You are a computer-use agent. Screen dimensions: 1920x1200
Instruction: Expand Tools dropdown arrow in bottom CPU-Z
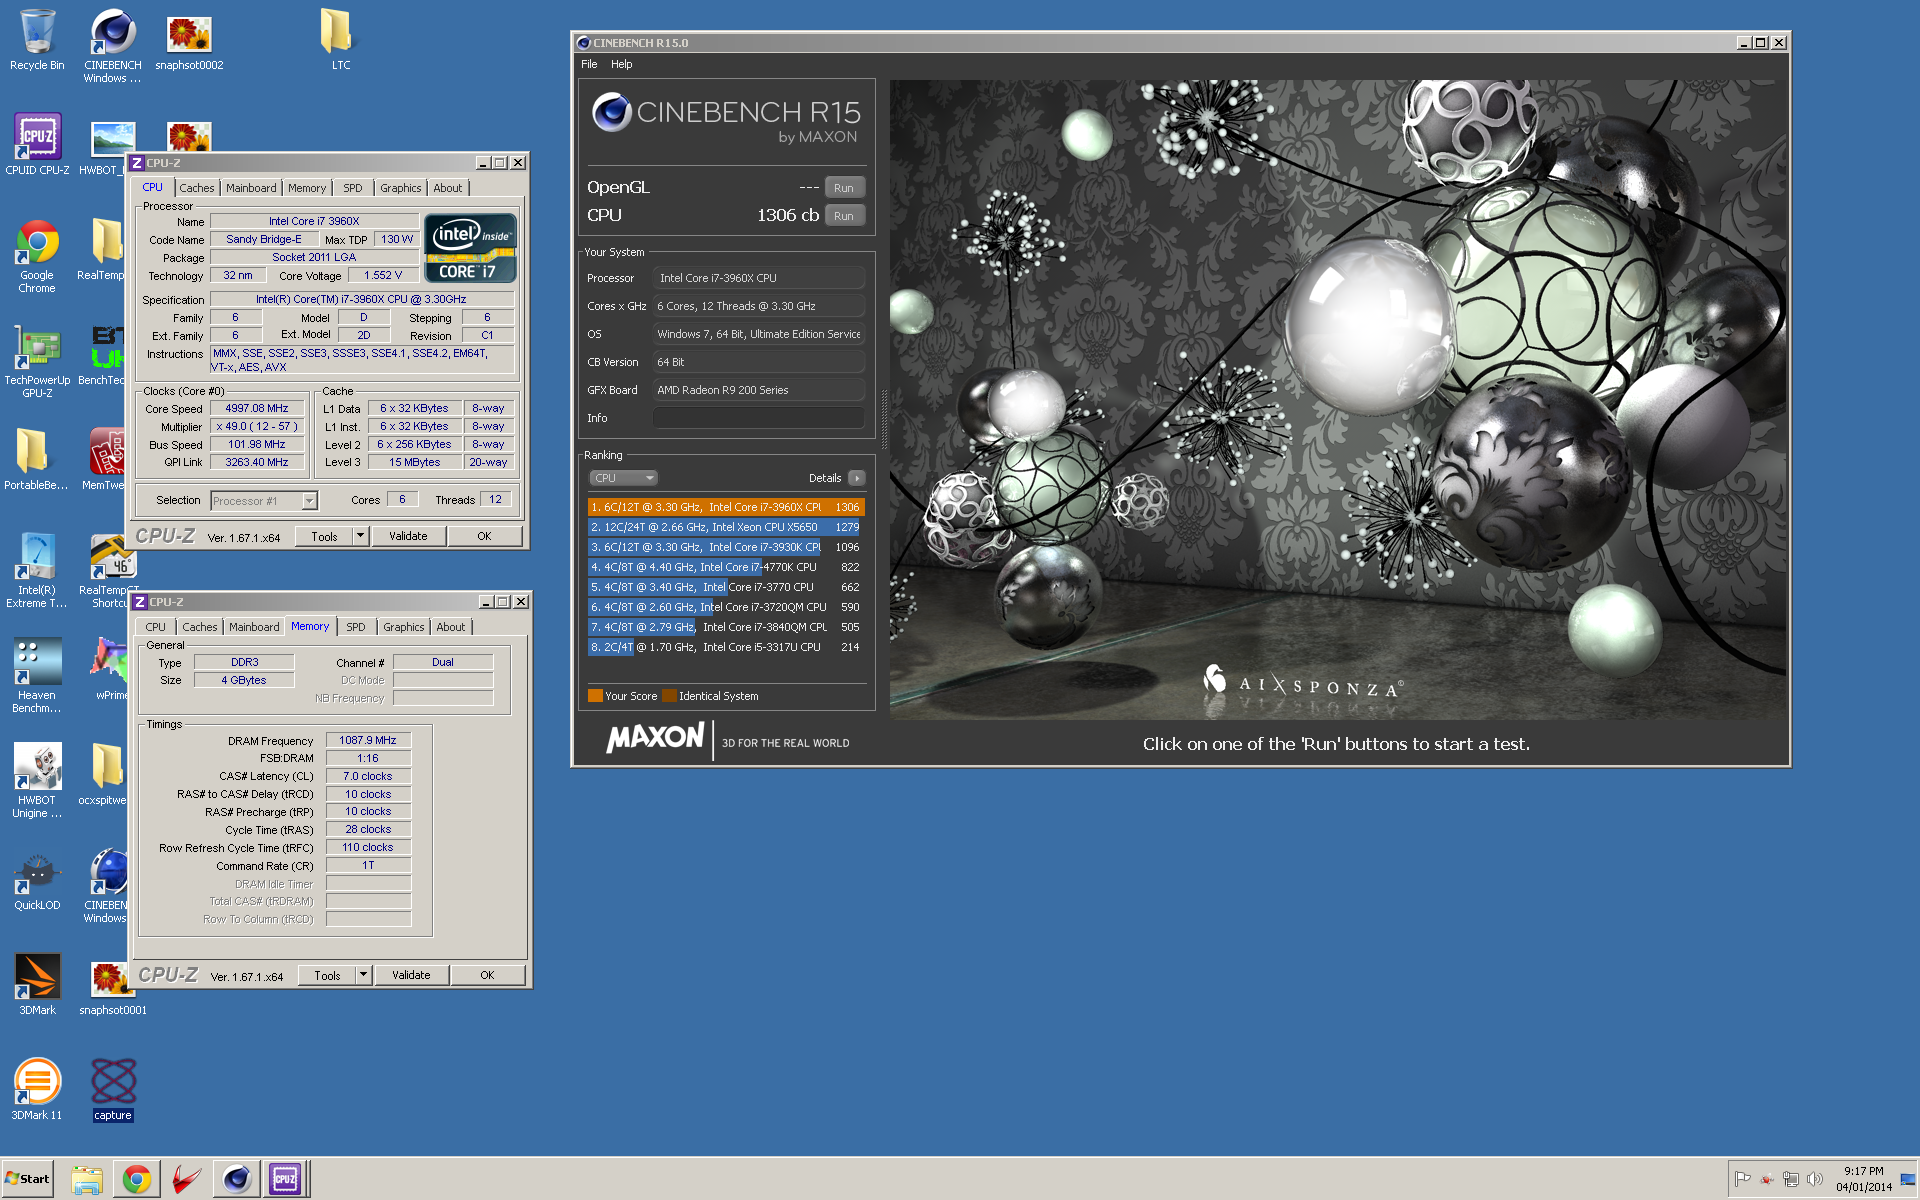click(364, 976)
